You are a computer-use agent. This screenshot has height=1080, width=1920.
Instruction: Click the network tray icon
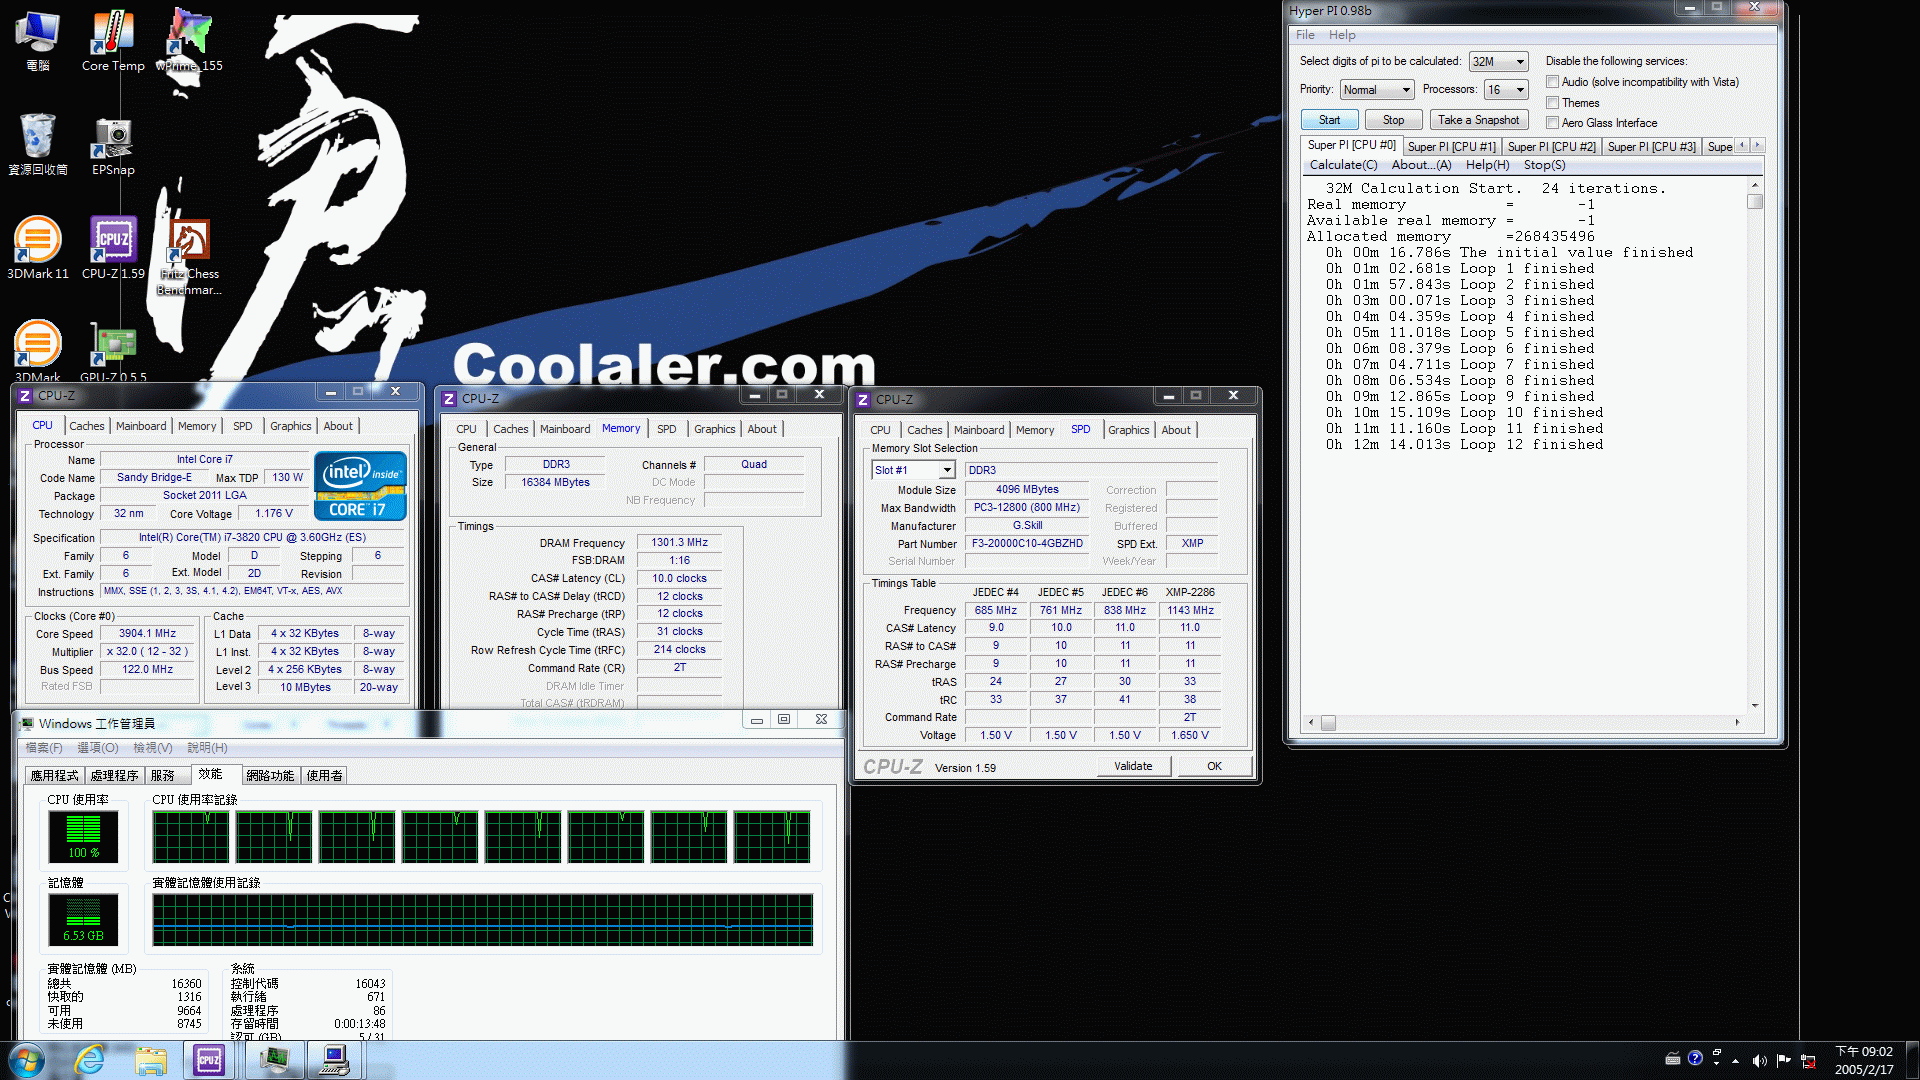click(x=1808, y=1060)
